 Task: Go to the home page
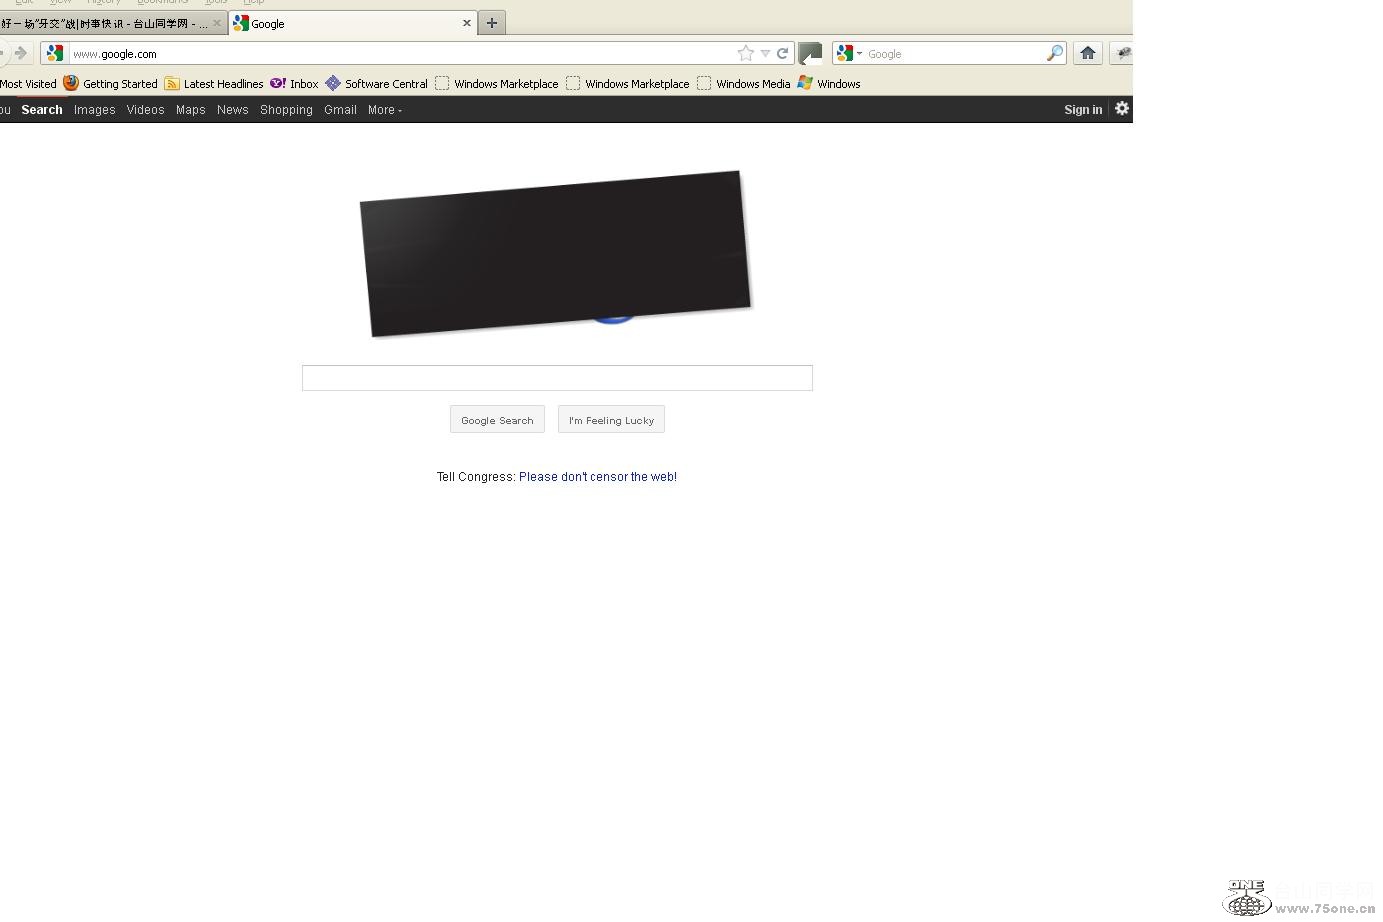pyautogui.click(x=1088, y=53)
